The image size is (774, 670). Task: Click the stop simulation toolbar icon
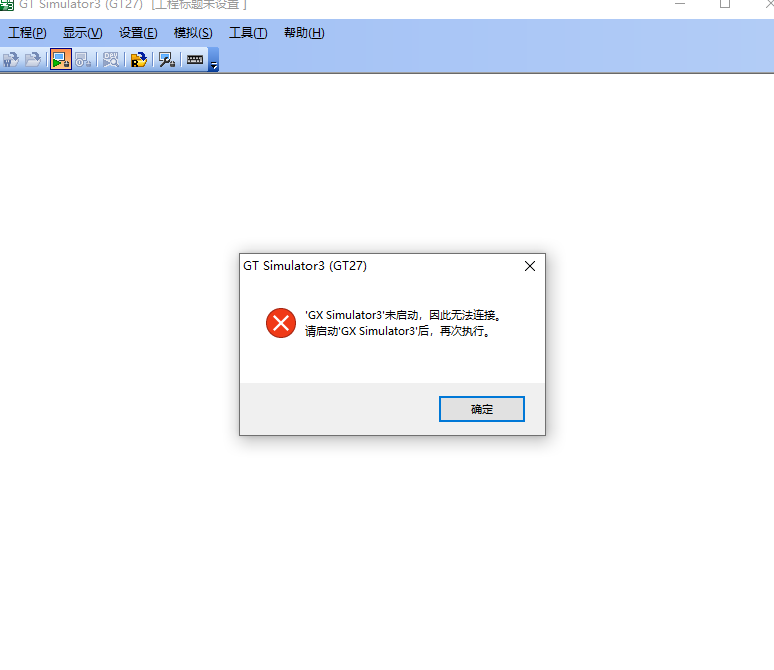point(83,60)
